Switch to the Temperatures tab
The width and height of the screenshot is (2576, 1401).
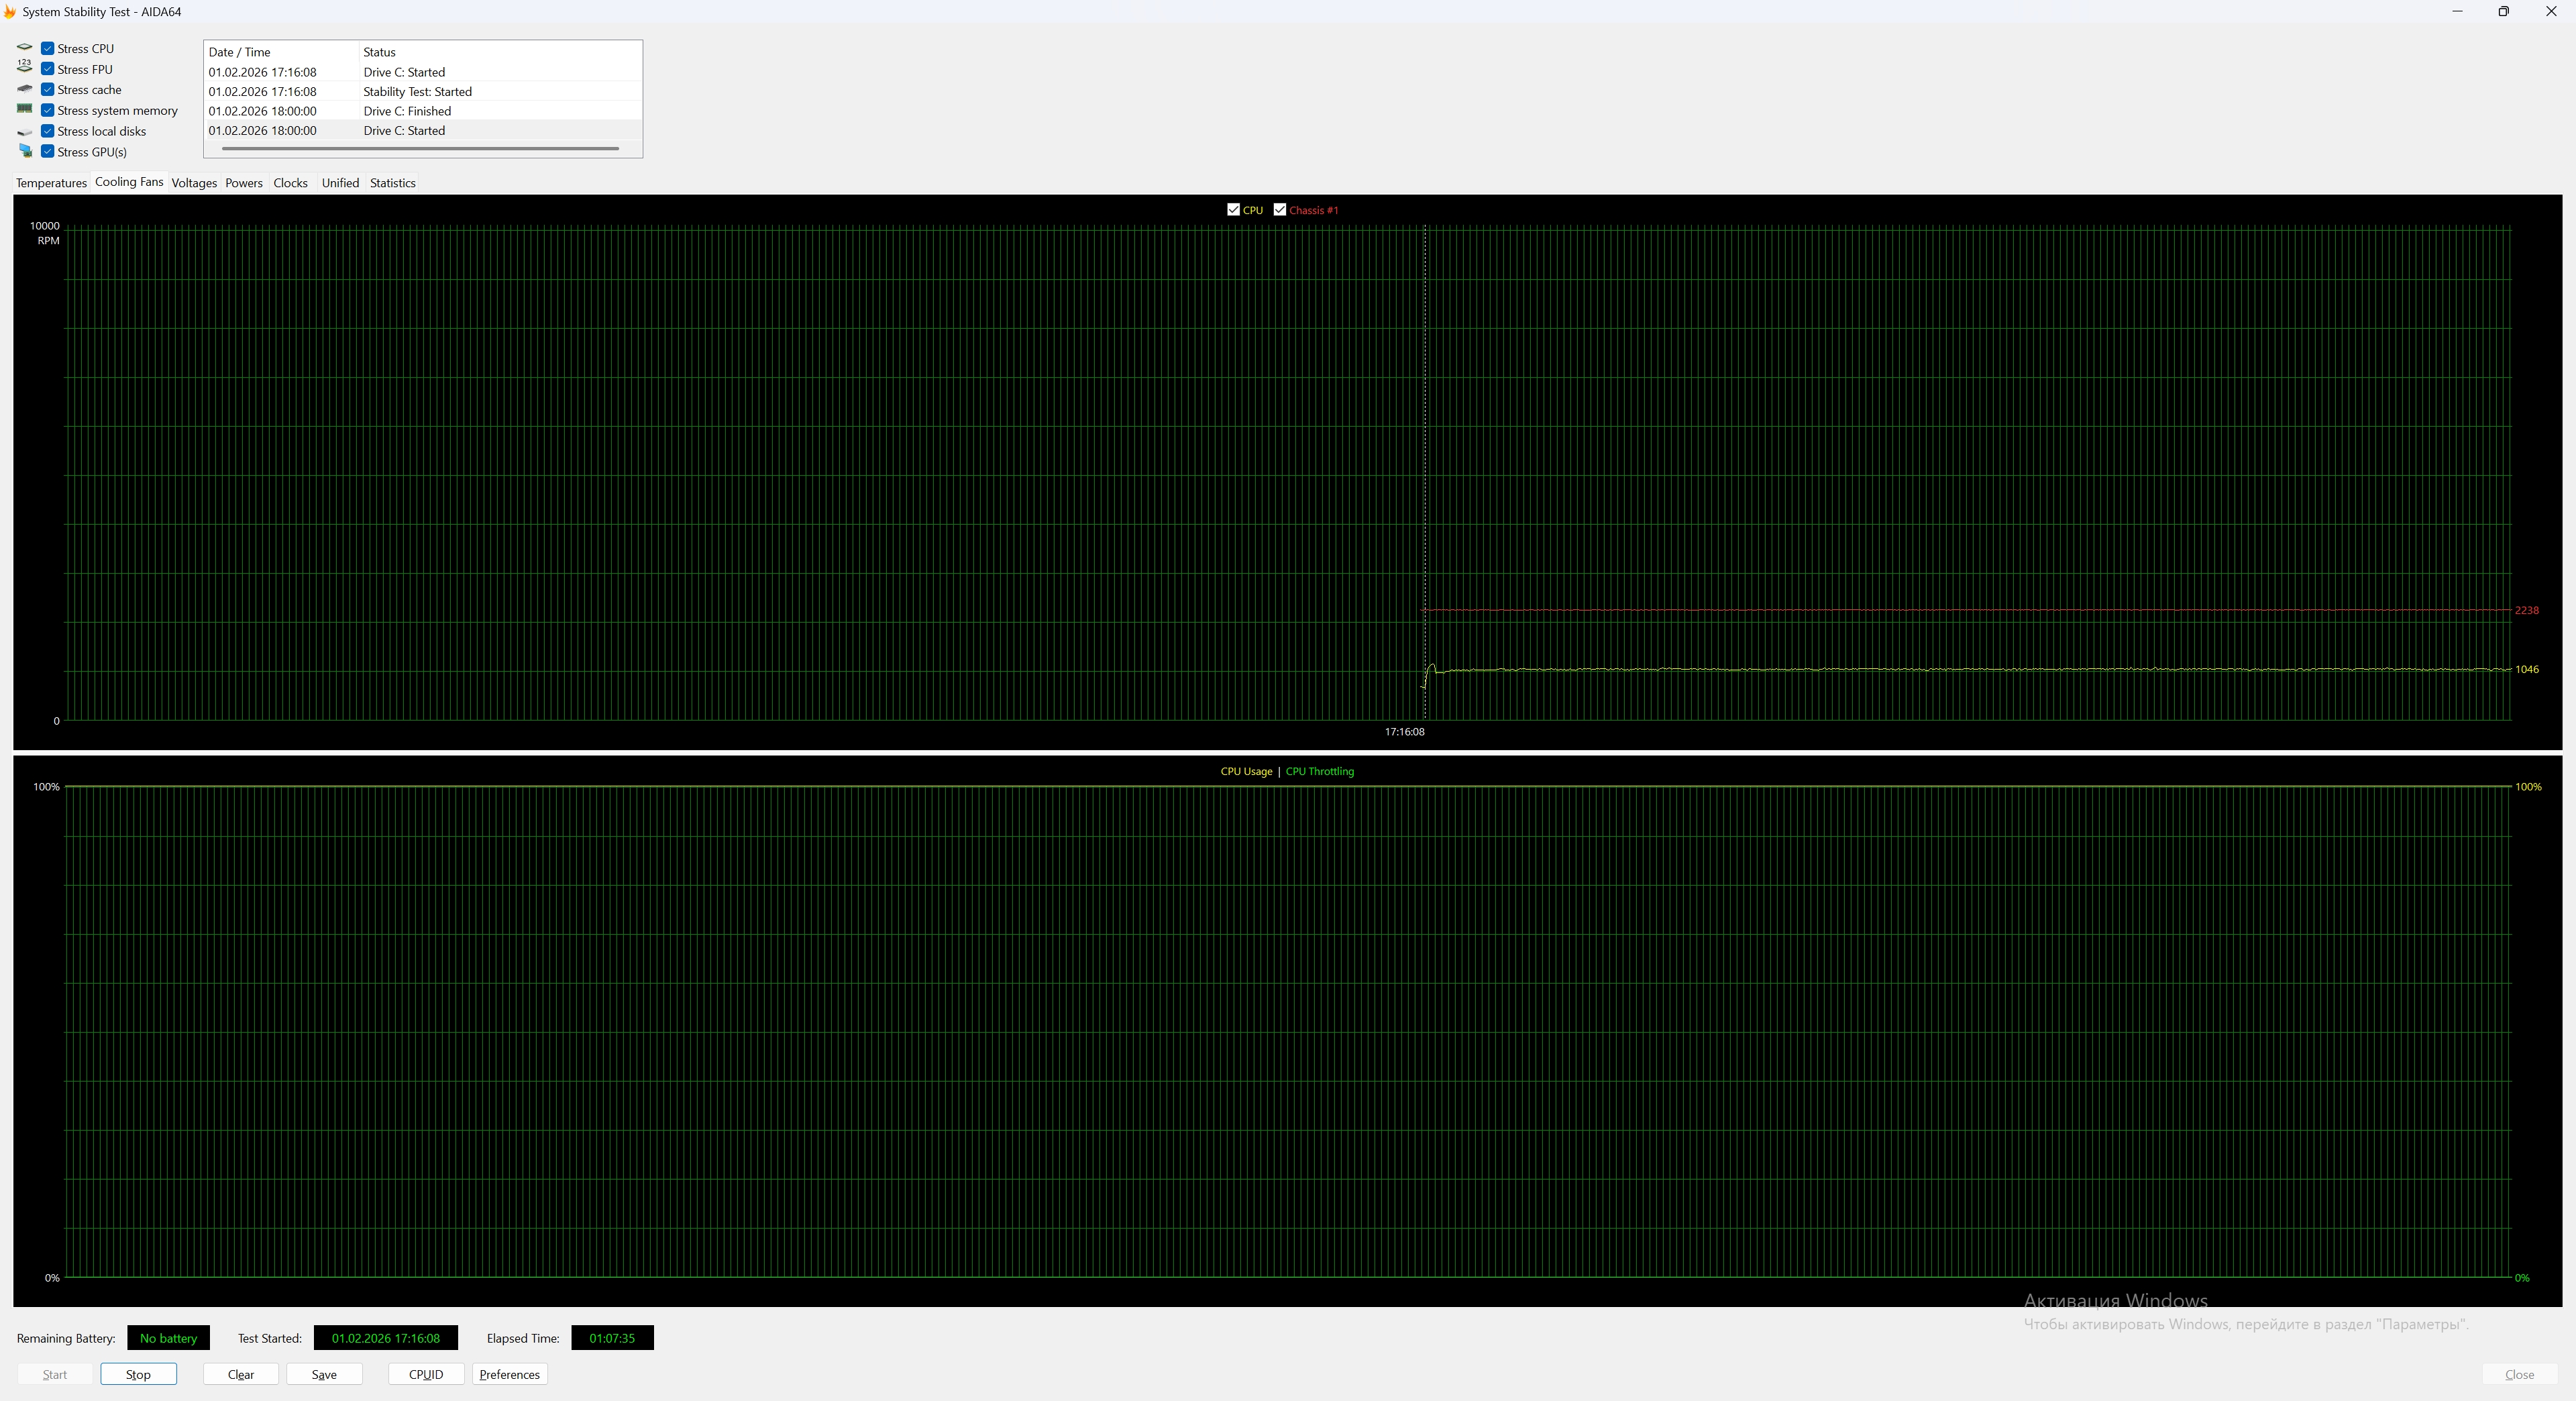point(51,183)
